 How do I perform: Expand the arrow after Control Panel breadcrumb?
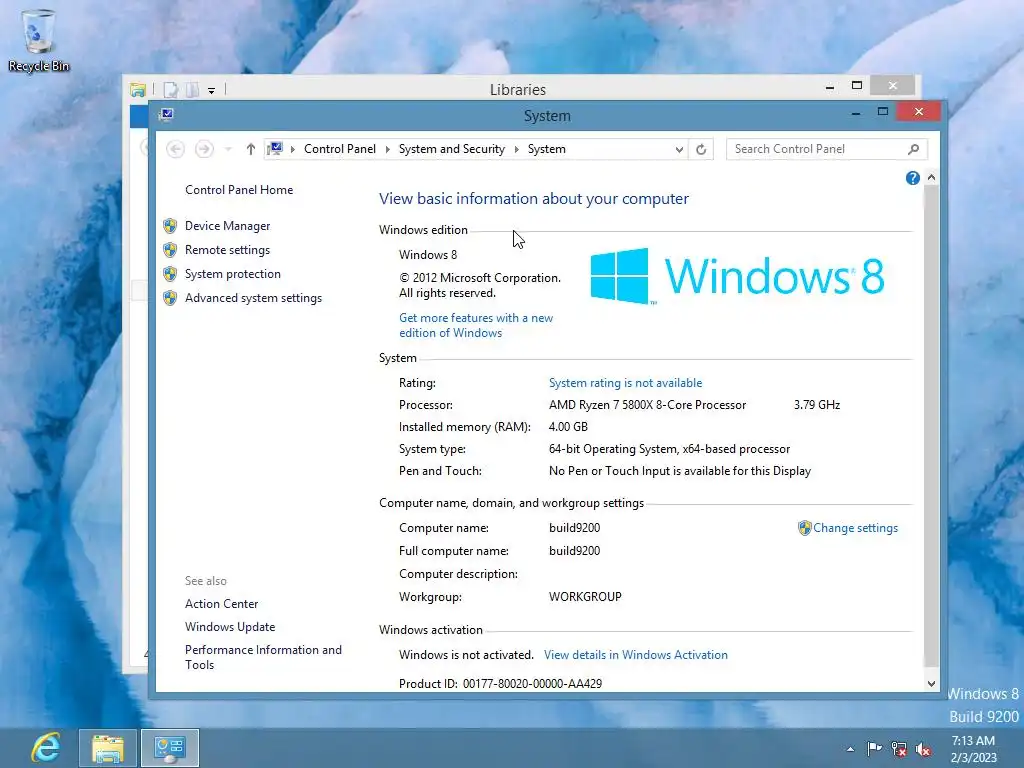tap(387, 150)
